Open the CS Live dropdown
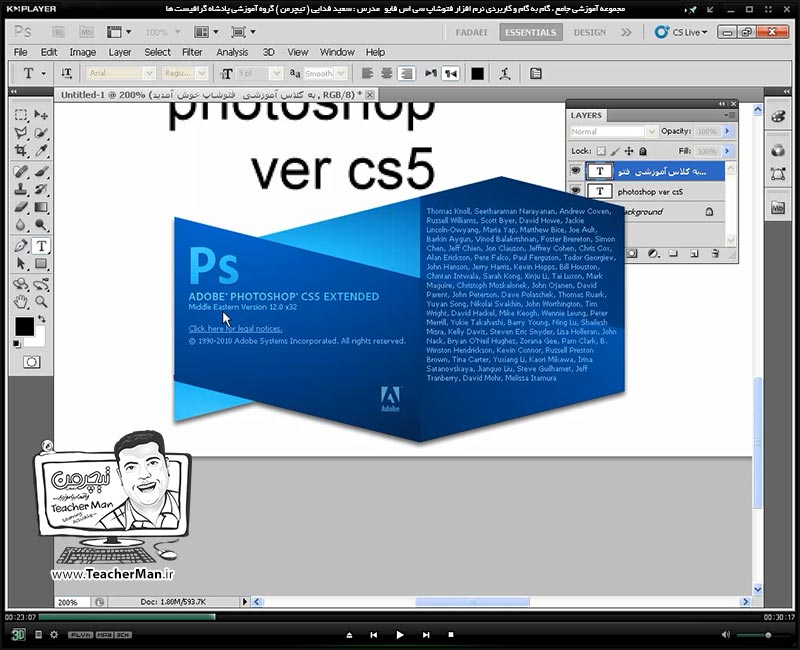 [681, 32]
